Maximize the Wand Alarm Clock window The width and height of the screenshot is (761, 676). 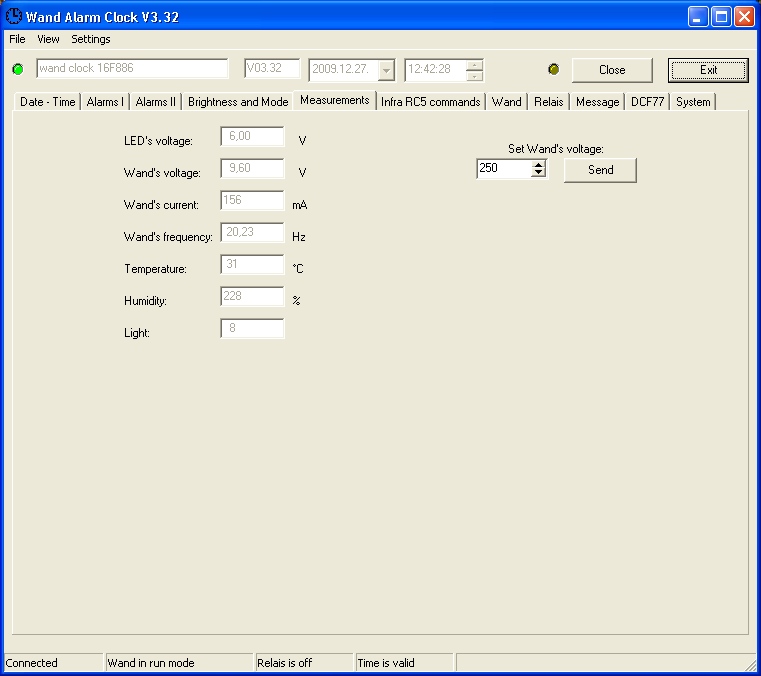721,17
